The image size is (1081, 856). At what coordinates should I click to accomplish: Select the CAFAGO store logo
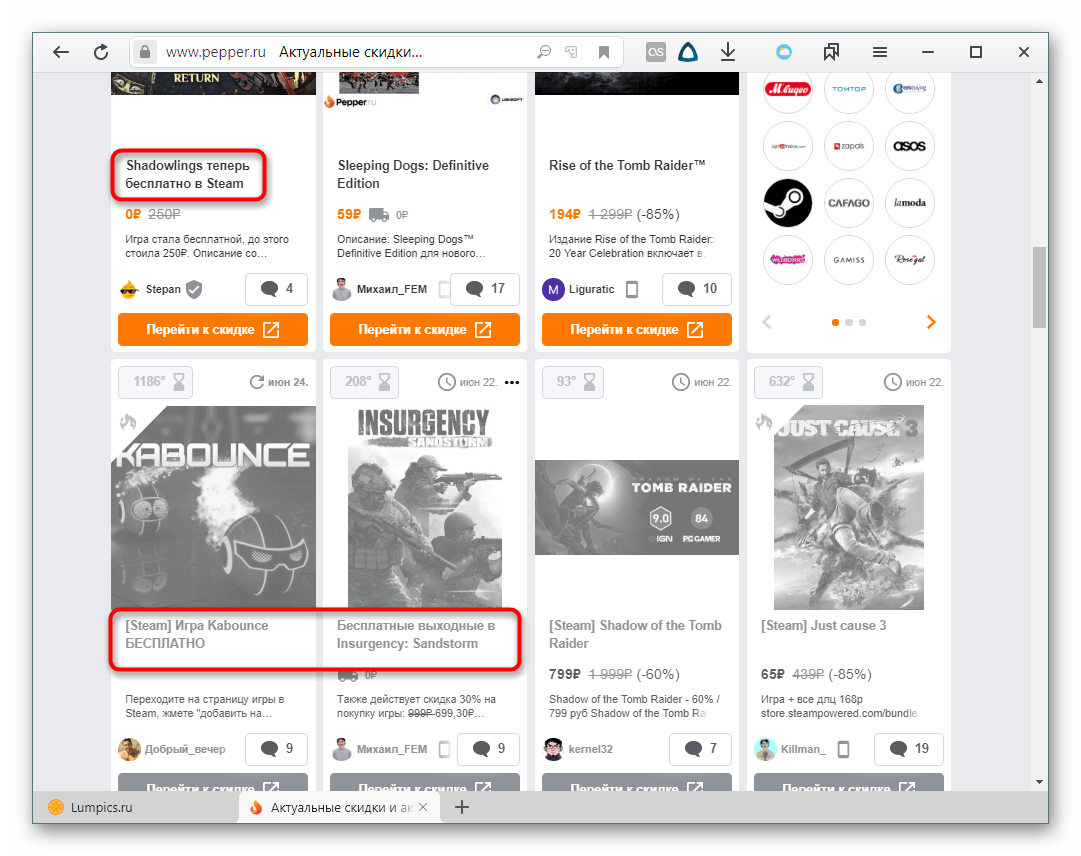coord(849,203)
